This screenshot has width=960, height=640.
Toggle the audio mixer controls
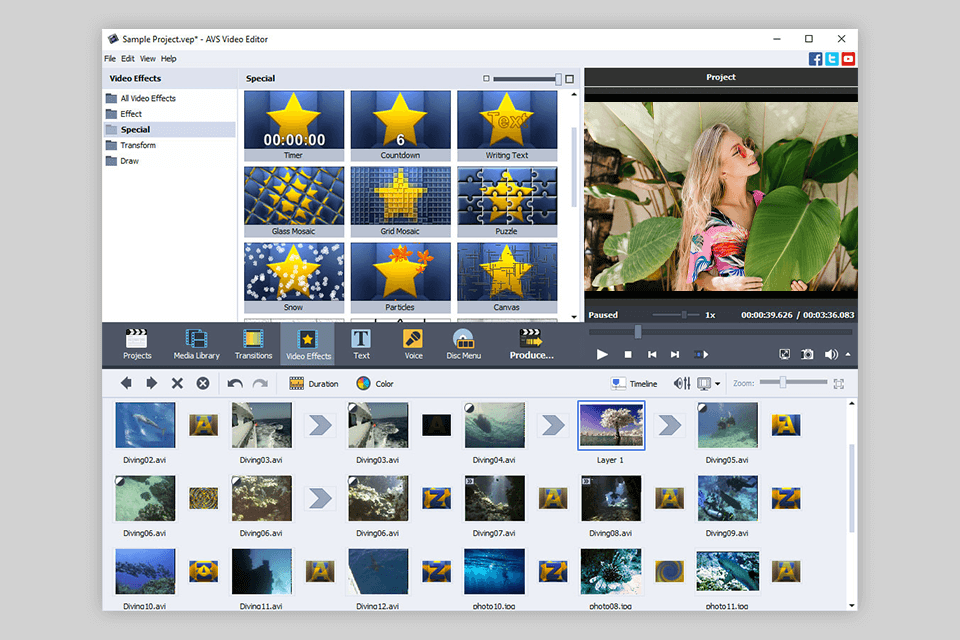[x=682, y=383]
